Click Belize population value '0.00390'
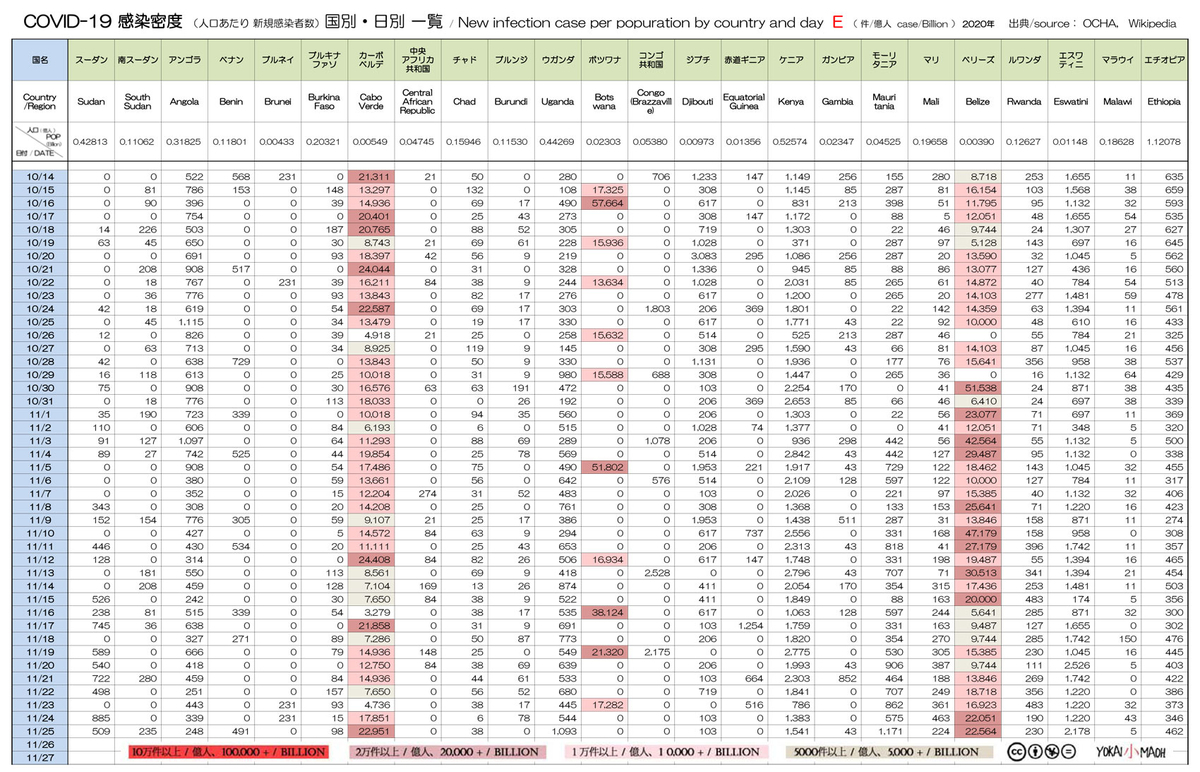This screenshot has width=1200, height=772. click(x=976, y=141)
